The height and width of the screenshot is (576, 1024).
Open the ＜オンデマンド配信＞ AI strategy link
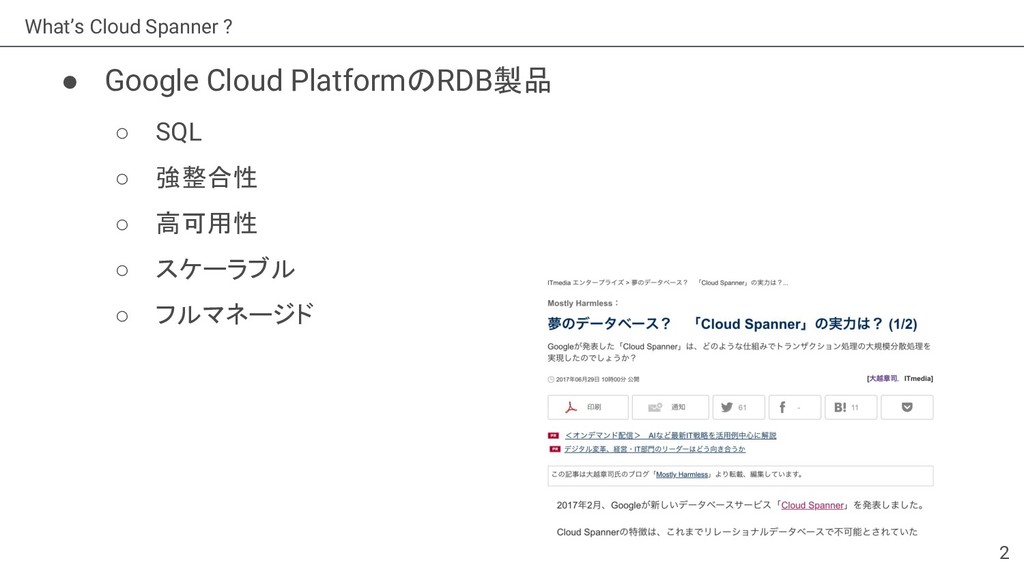tap(671, 436)
